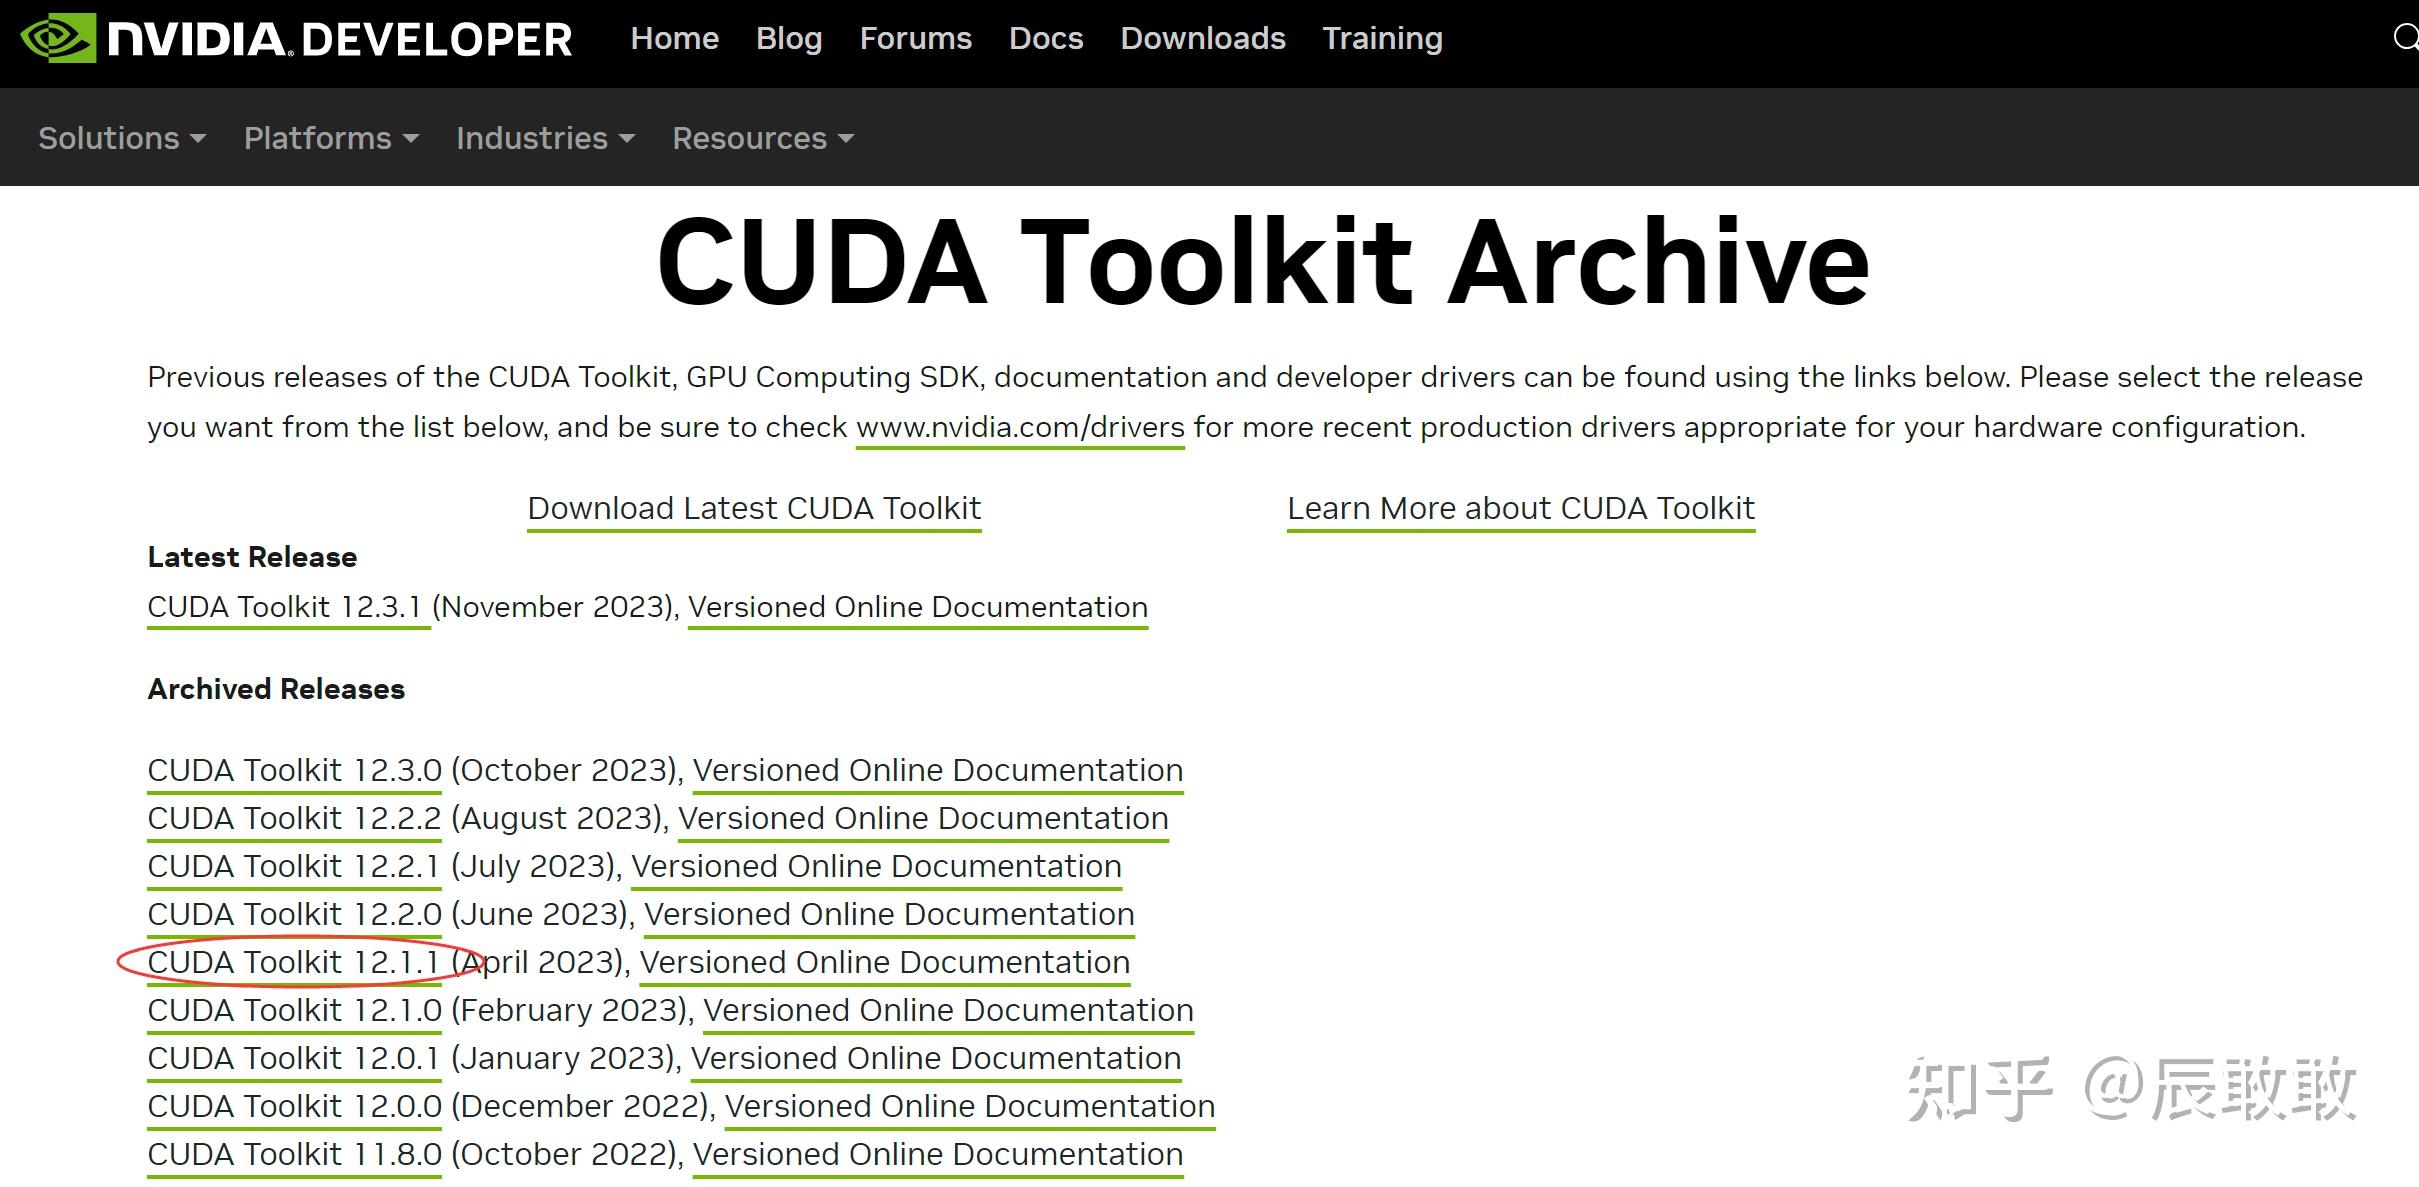2419x1187 pixels.
Task: Follow the www.nvidia.com/drivers link
Action: [1020, 427]
